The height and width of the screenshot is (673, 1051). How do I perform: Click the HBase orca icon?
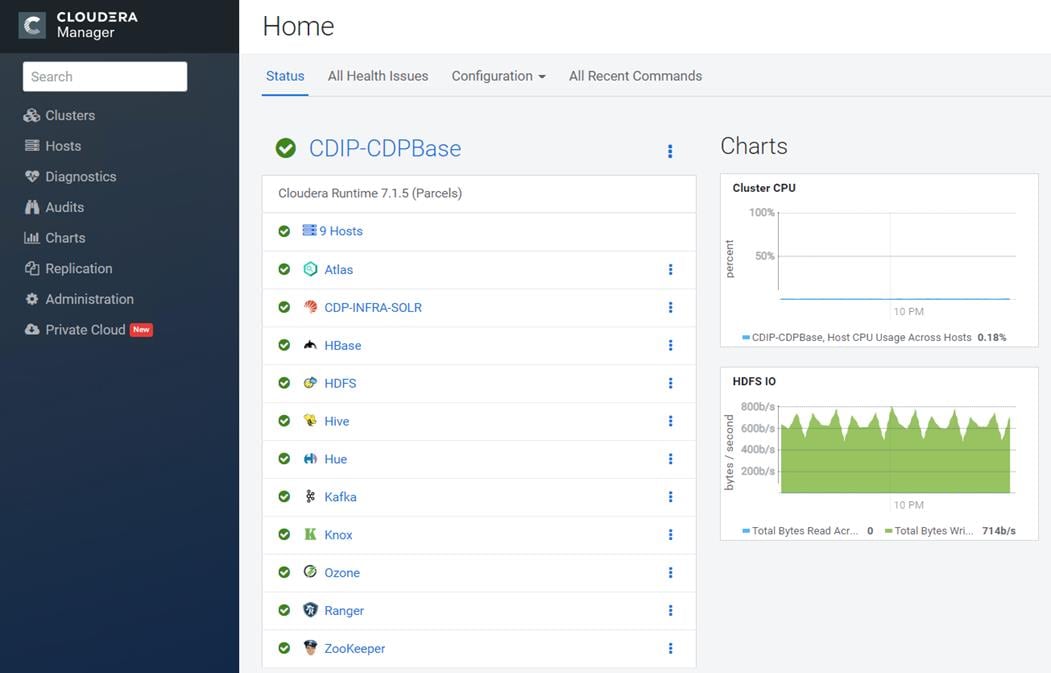310,345
